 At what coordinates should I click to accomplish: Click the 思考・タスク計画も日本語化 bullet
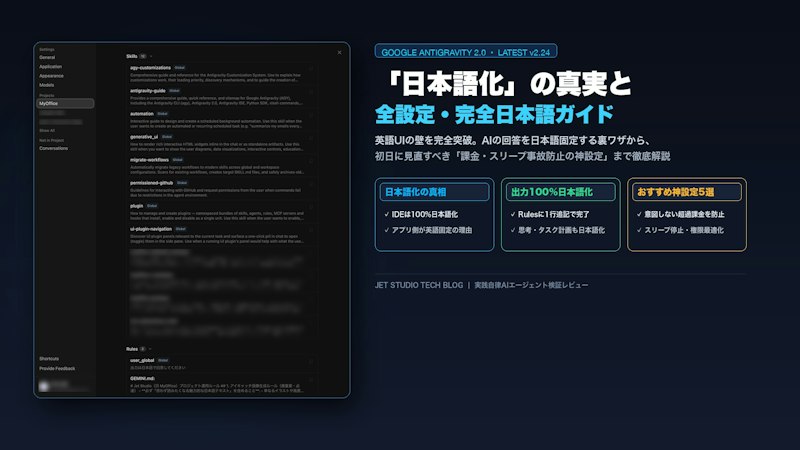coord(558,230)
